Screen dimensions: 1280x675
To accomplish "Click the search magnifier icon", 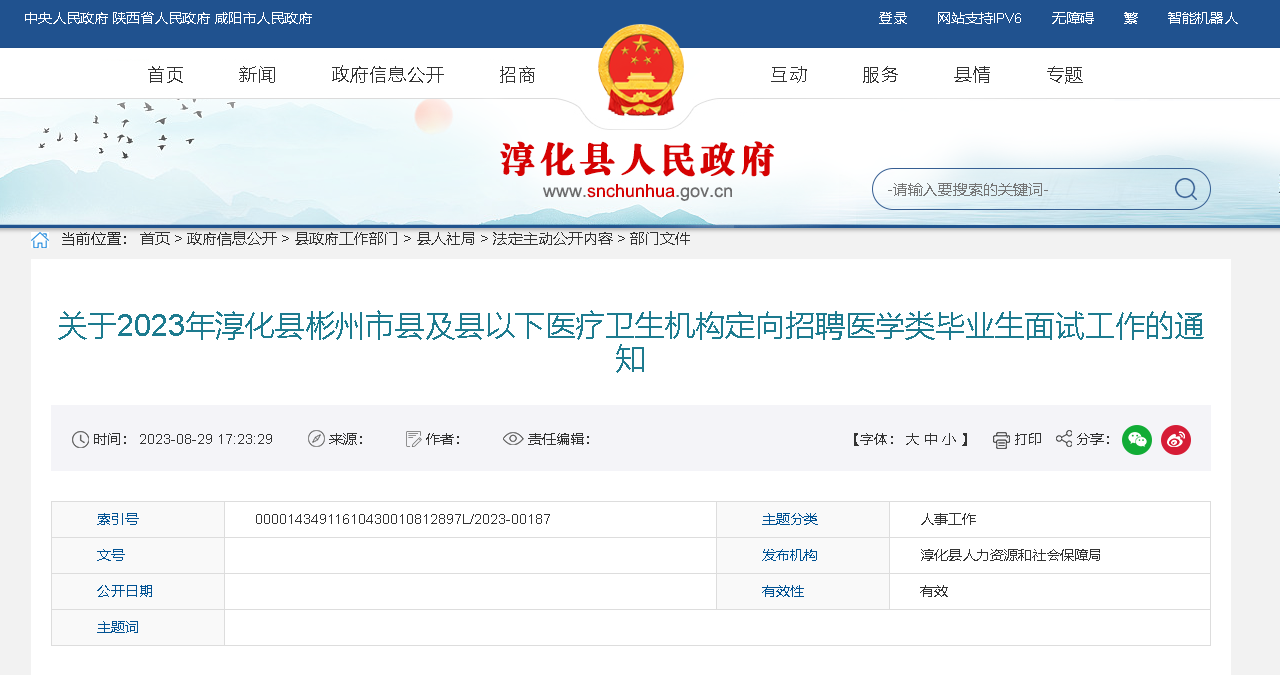I will [x=1186, y=189].
